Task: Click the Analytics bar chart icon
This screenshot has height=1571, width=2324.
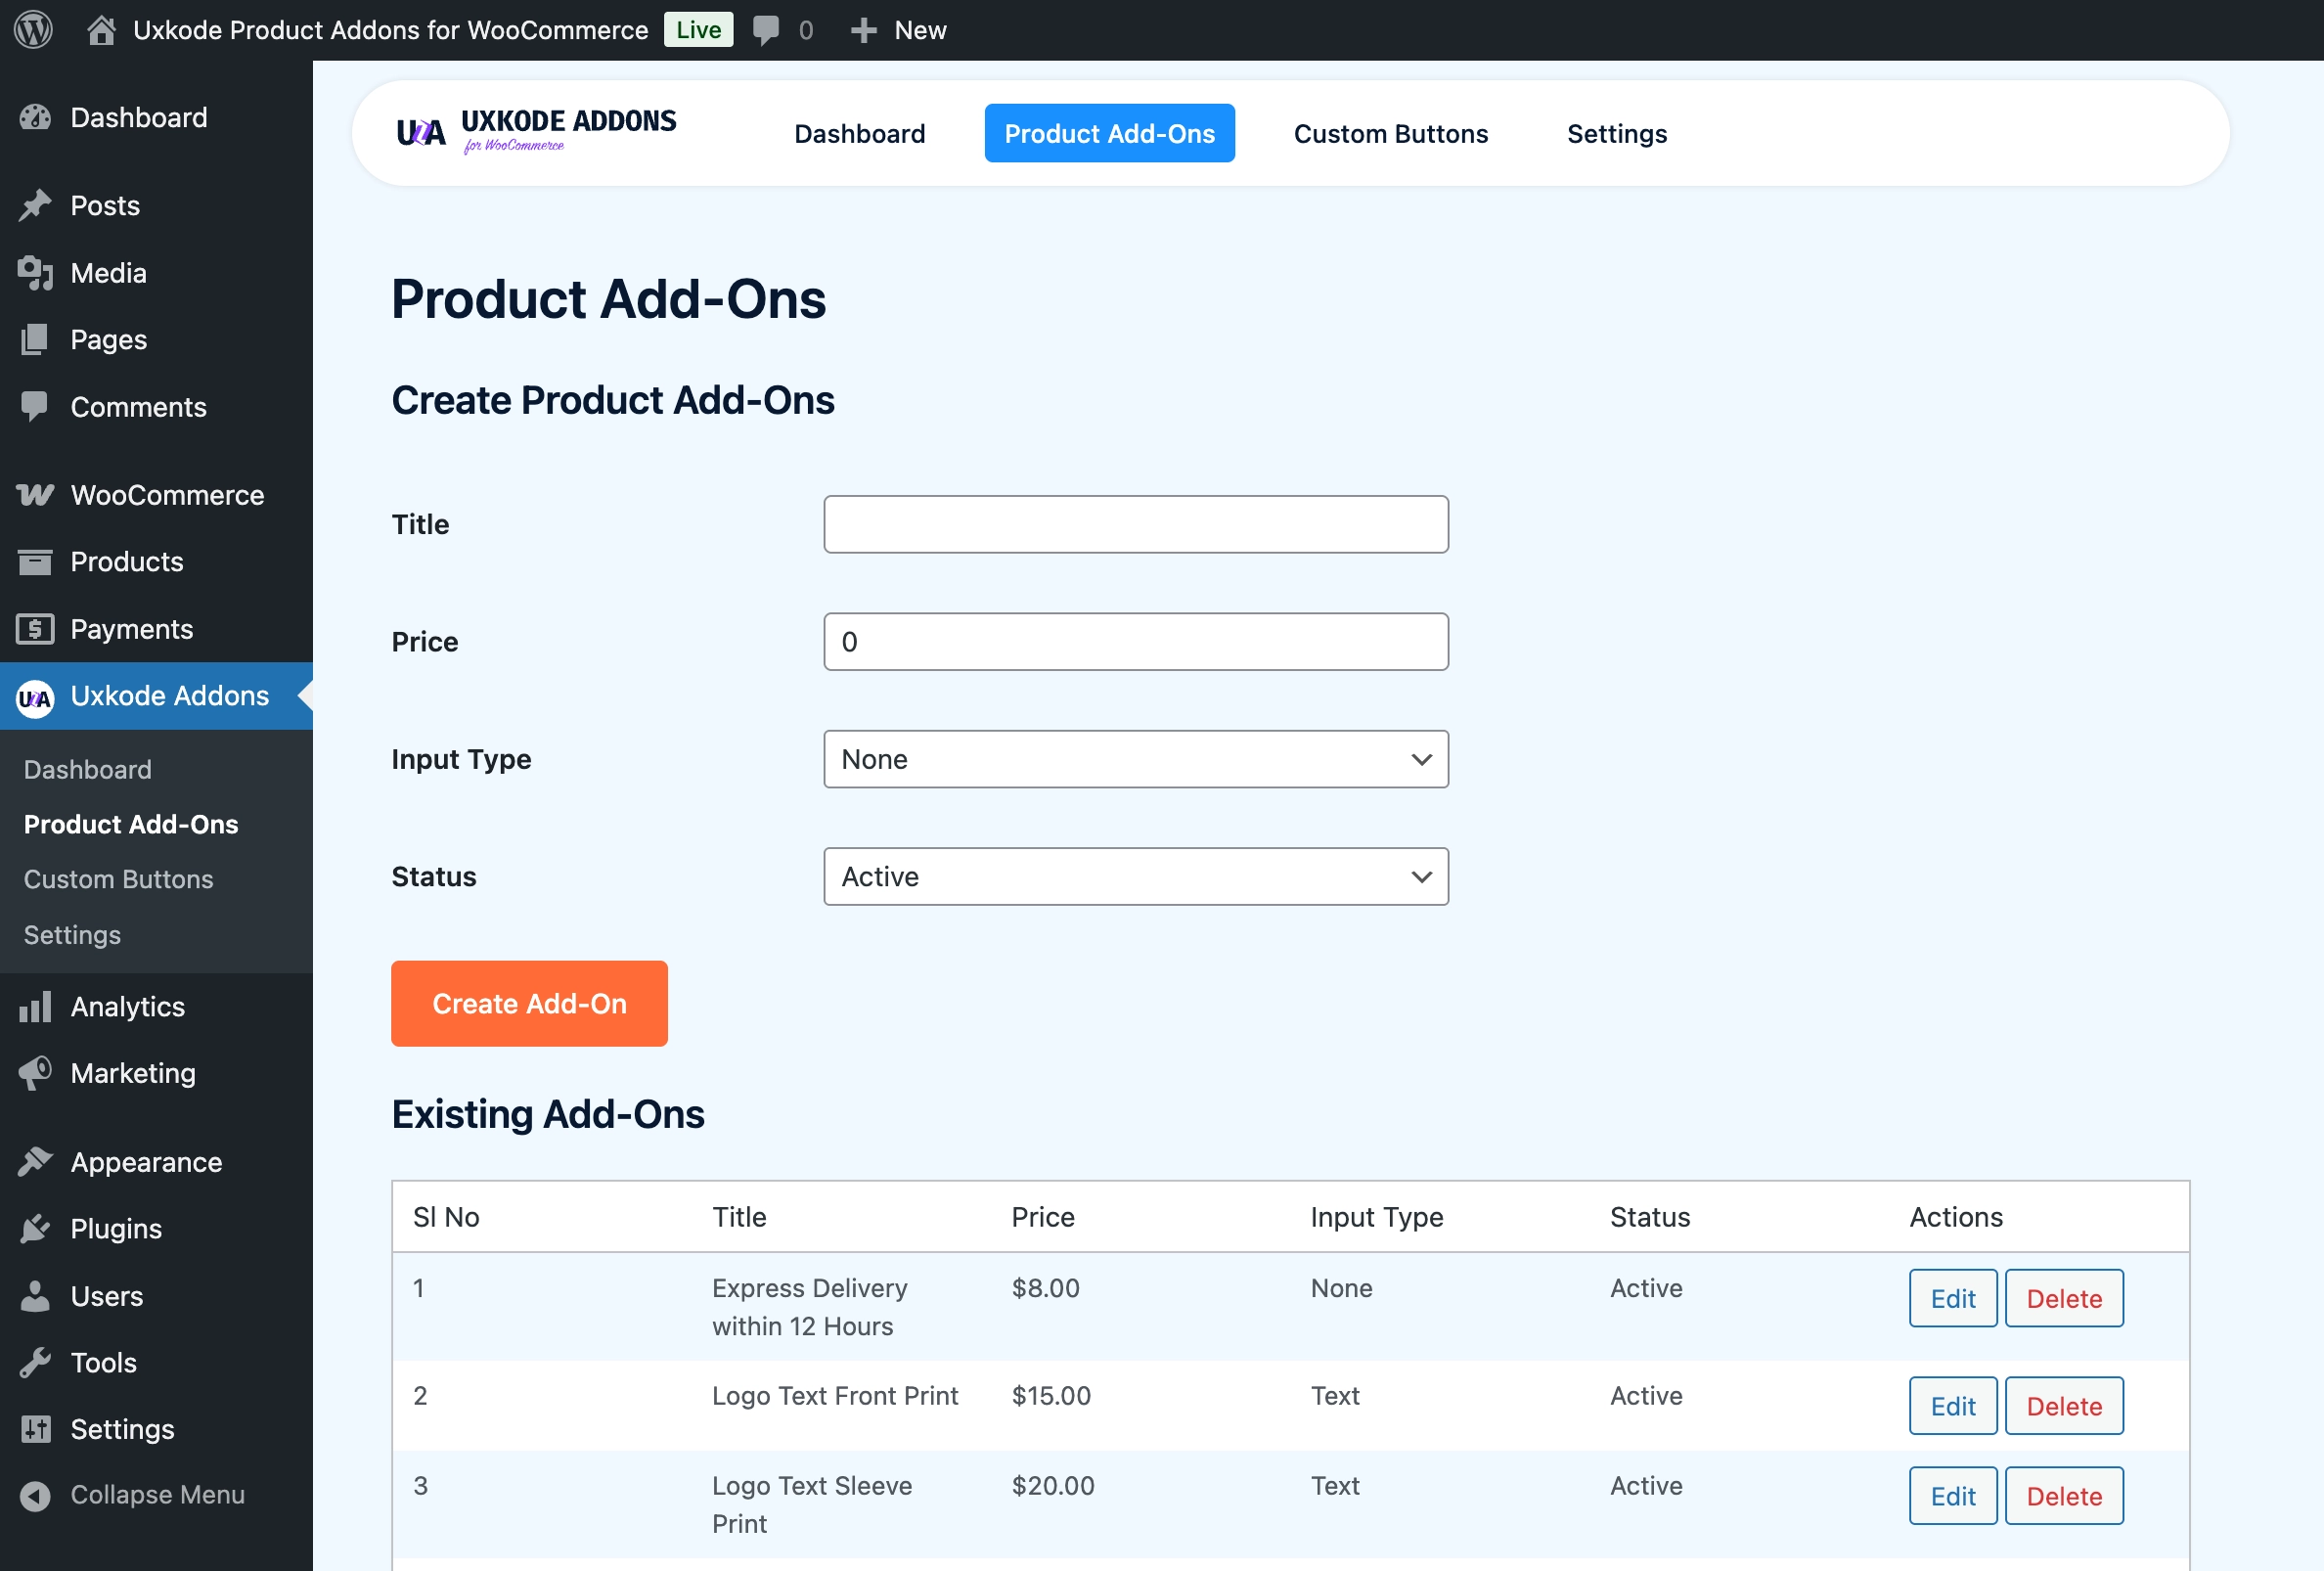Action: pyautogui.click(x=35, y=1007)
